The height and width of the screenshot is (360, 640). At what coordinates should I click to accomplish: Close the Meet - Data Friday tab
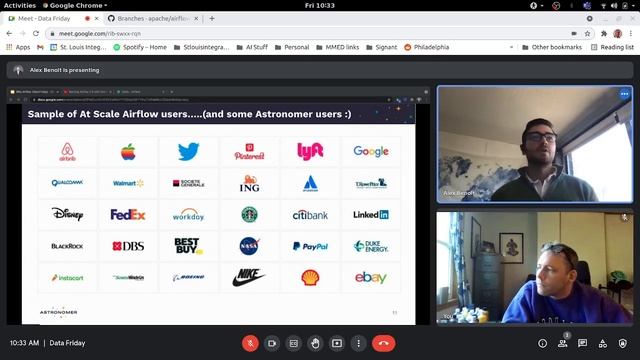coord(97,18)
